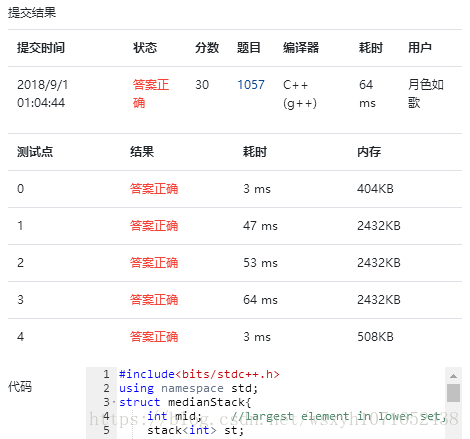Select the '47 ms' time value
Image resolution: width=470 pixels, height=439 pixels.
(x=260, y=226)
